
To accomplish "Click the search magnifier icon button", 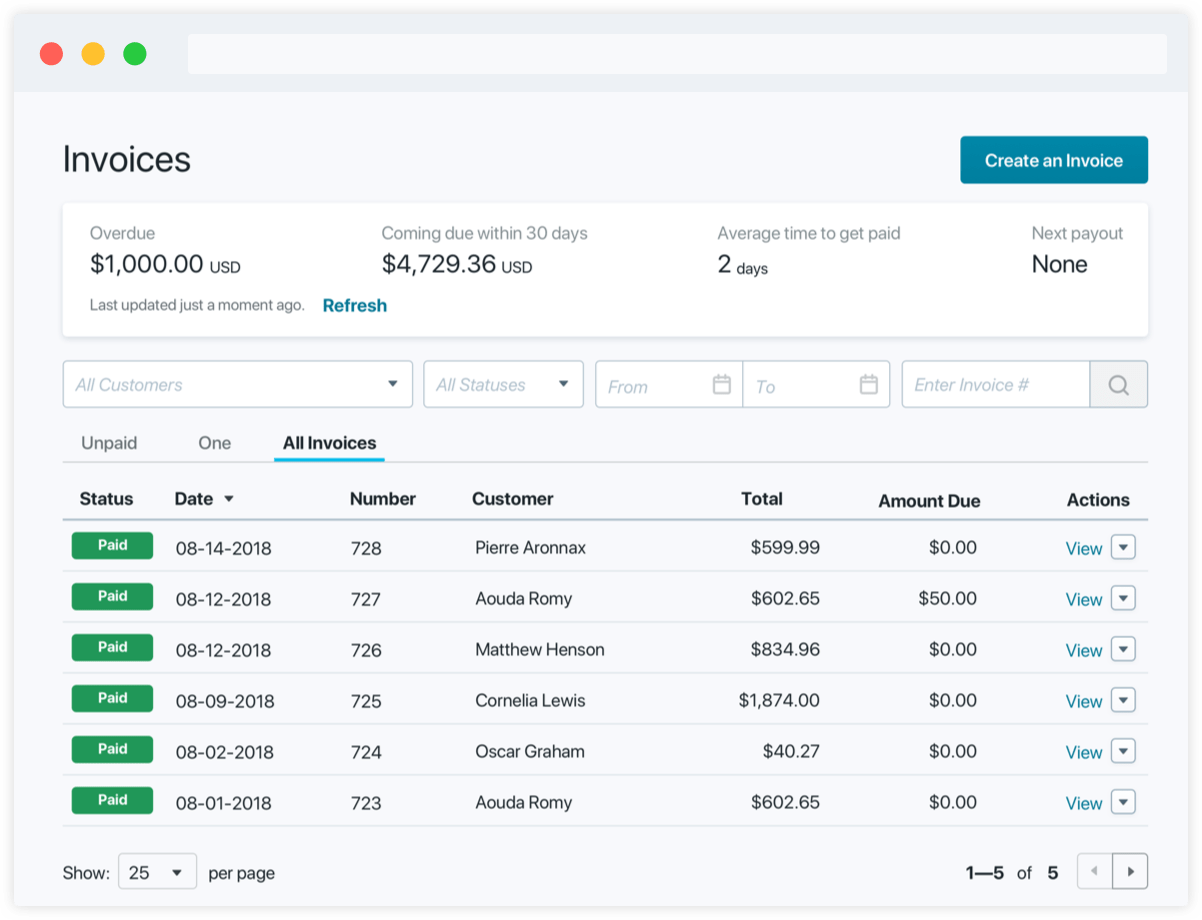I will tap(1118, 385).
